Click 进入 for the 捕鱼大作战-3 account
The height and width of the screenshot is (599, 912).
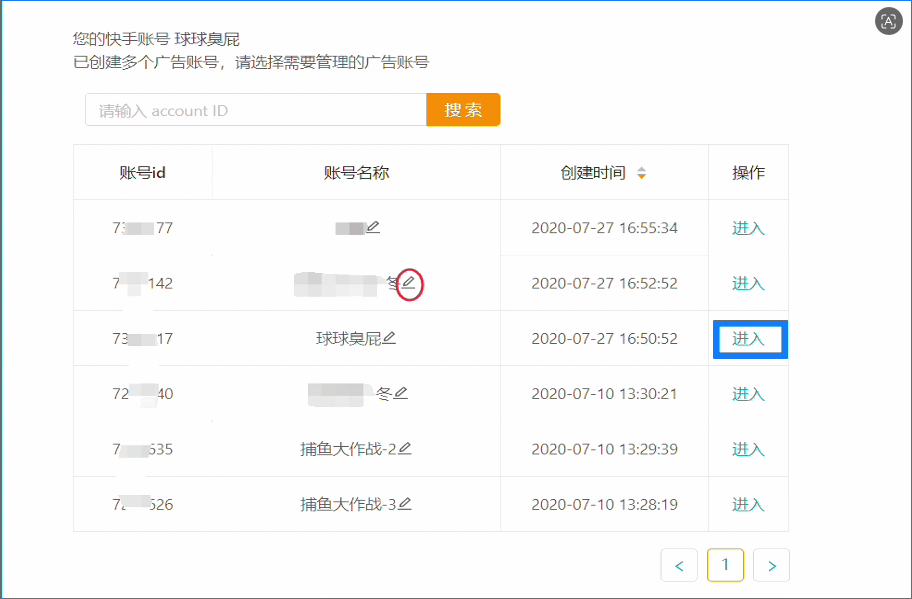tap(749, 505)
